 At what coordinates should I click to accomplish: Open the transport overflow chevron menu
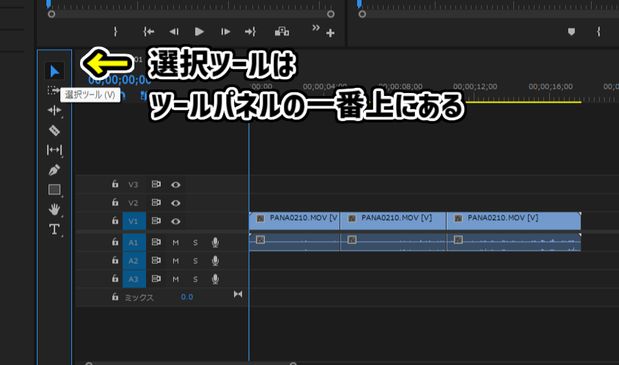(316, 28)
